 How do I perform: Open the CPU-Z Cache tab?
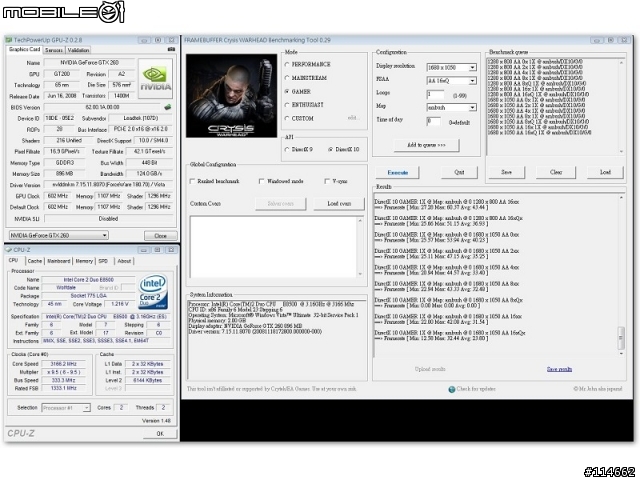(35, 261)
